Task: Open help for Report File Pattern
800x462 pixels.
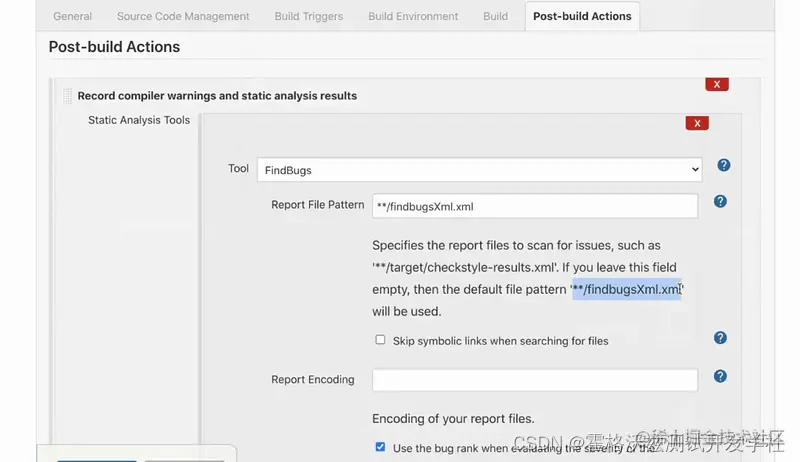Action: (x=720, y=201)
